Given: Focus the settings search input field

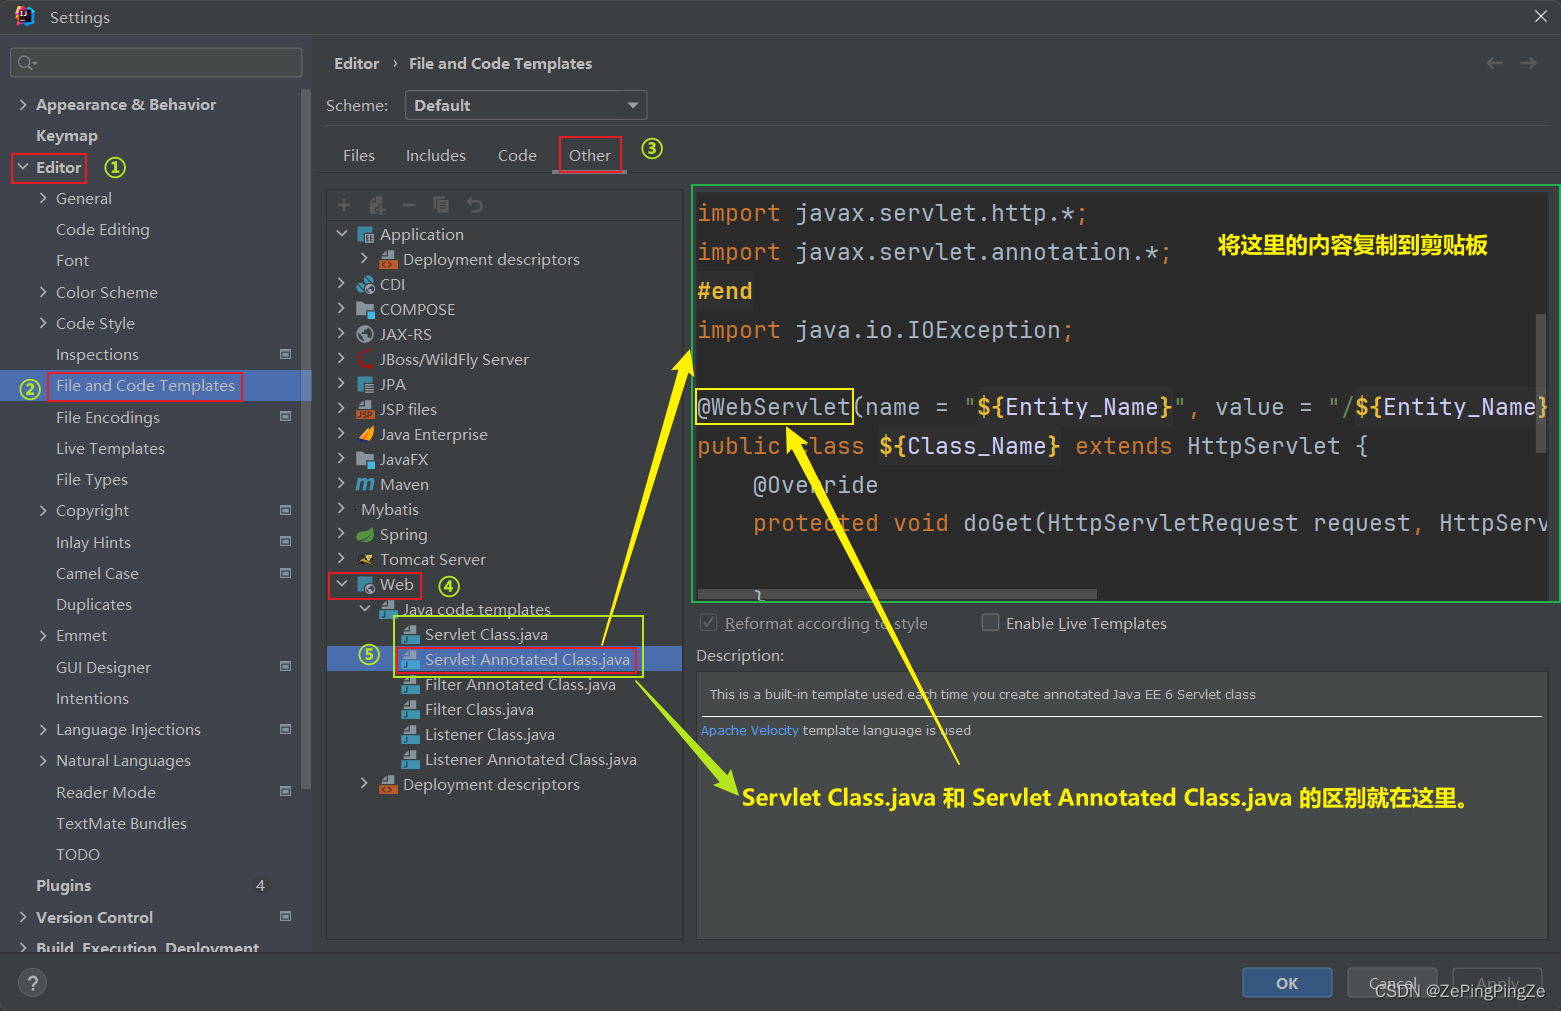Looking at the screenshot, I should click(x=156, y=63).
